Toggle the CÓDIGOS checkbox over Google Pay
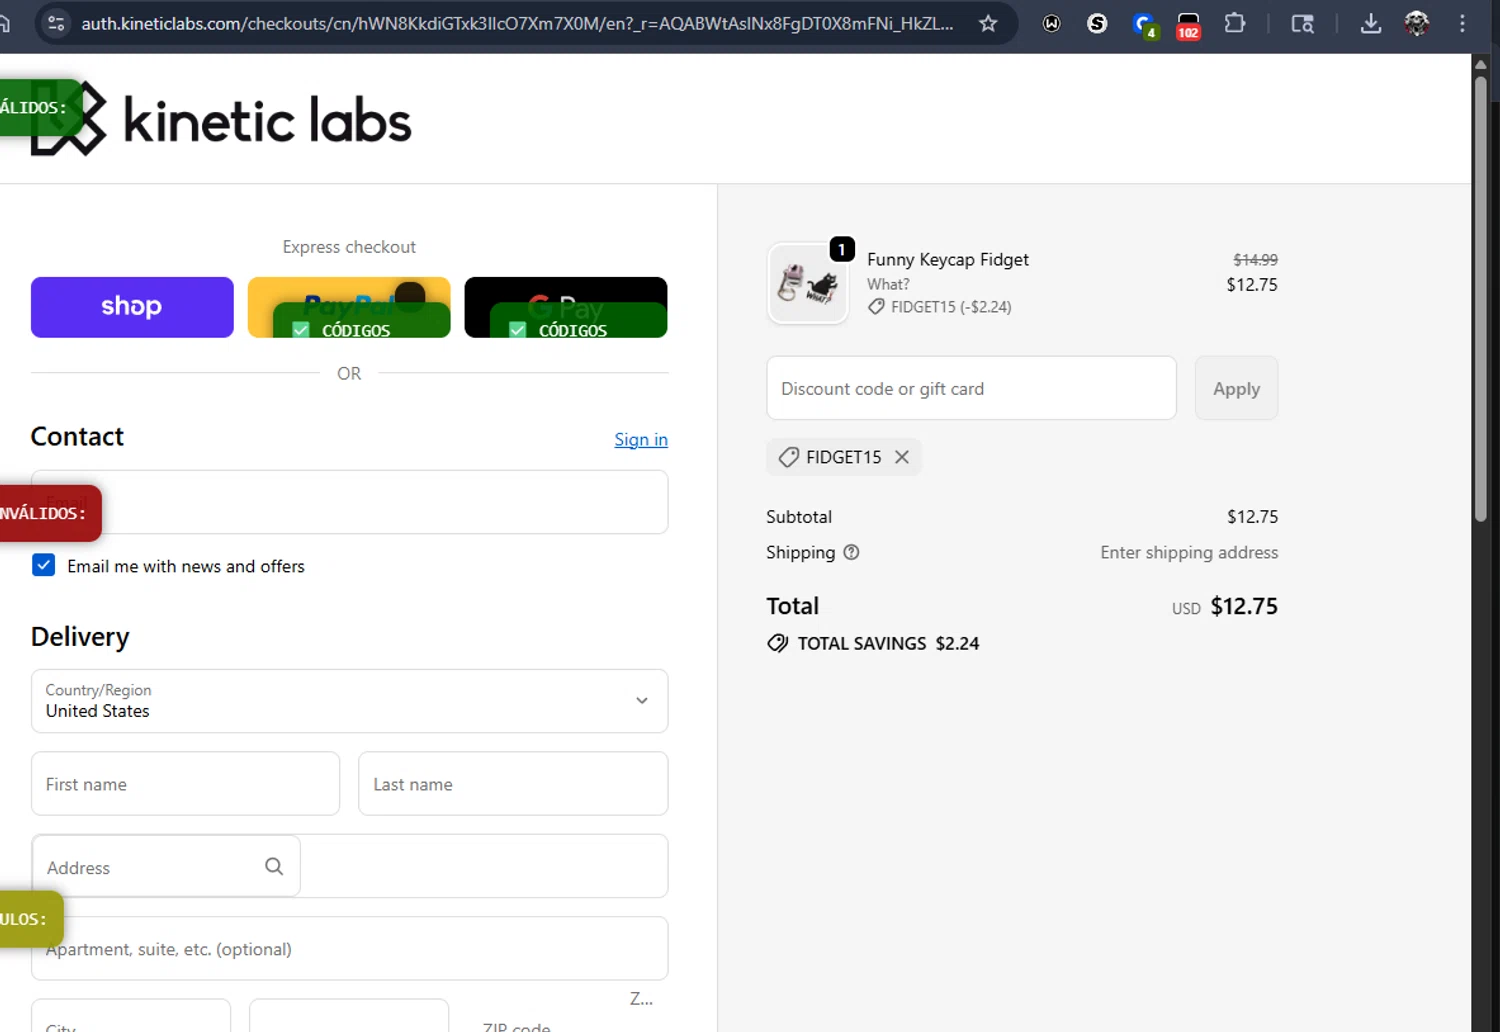 [518, 330]
